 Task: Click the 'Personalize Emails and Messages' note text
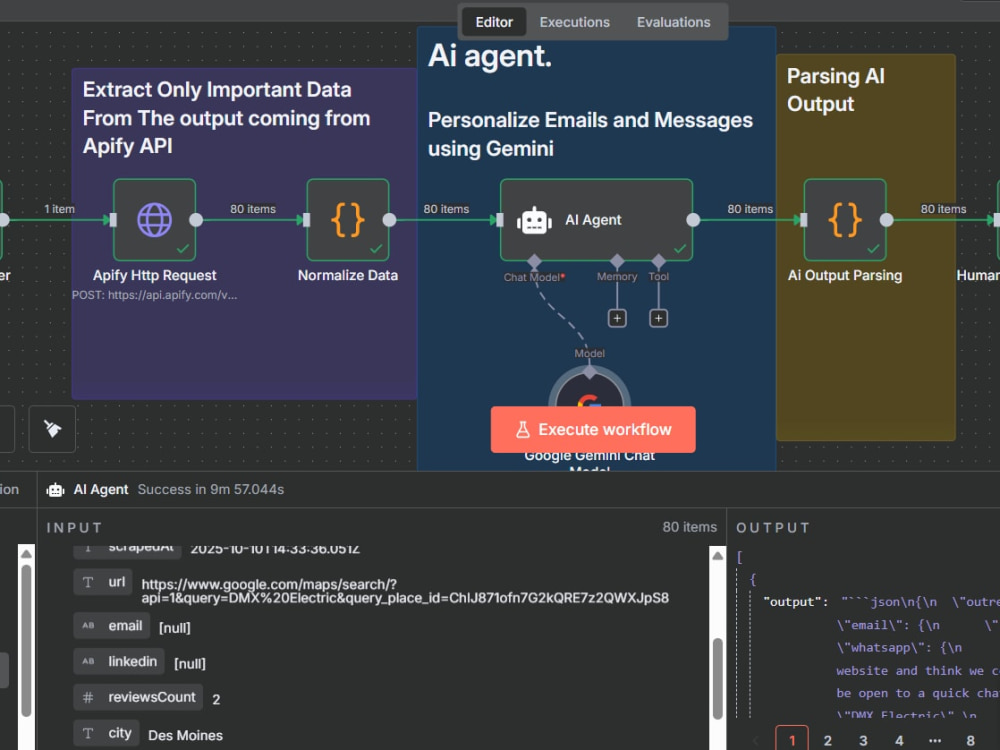point(590,134)
